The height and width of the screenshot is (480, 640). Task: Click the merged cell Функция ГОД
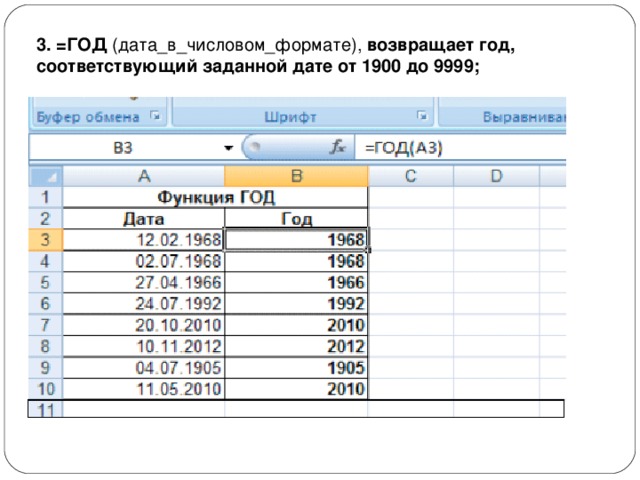(216, 198)
